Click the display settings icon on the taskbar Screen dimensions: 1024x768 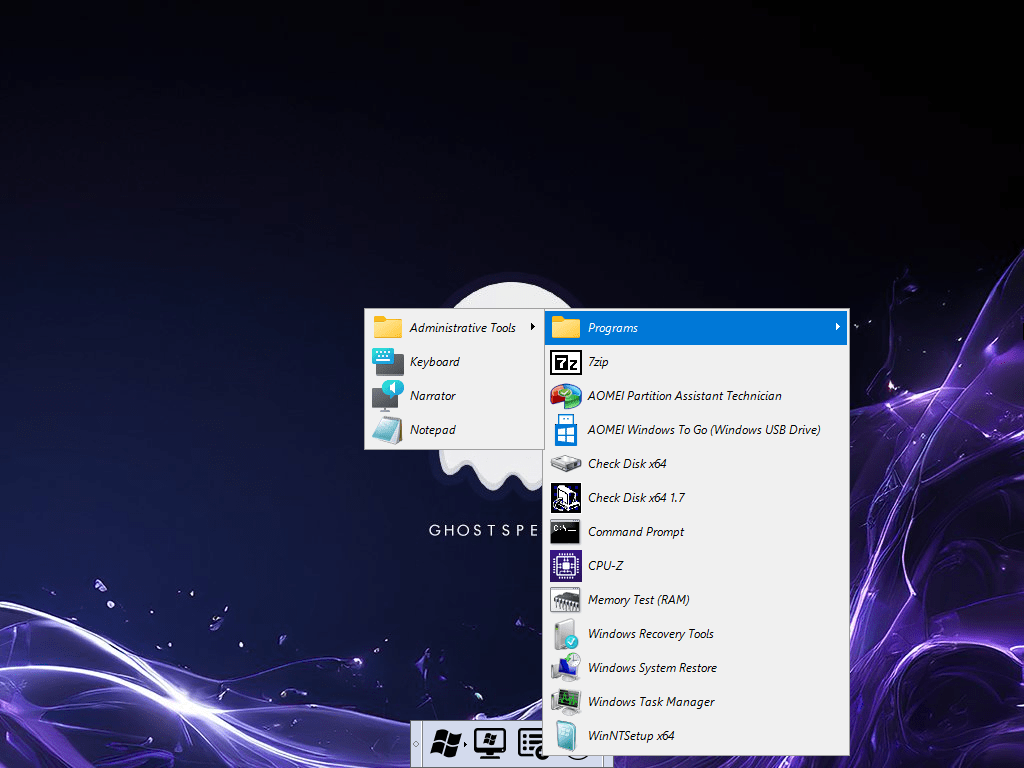[x=489, y=744]
